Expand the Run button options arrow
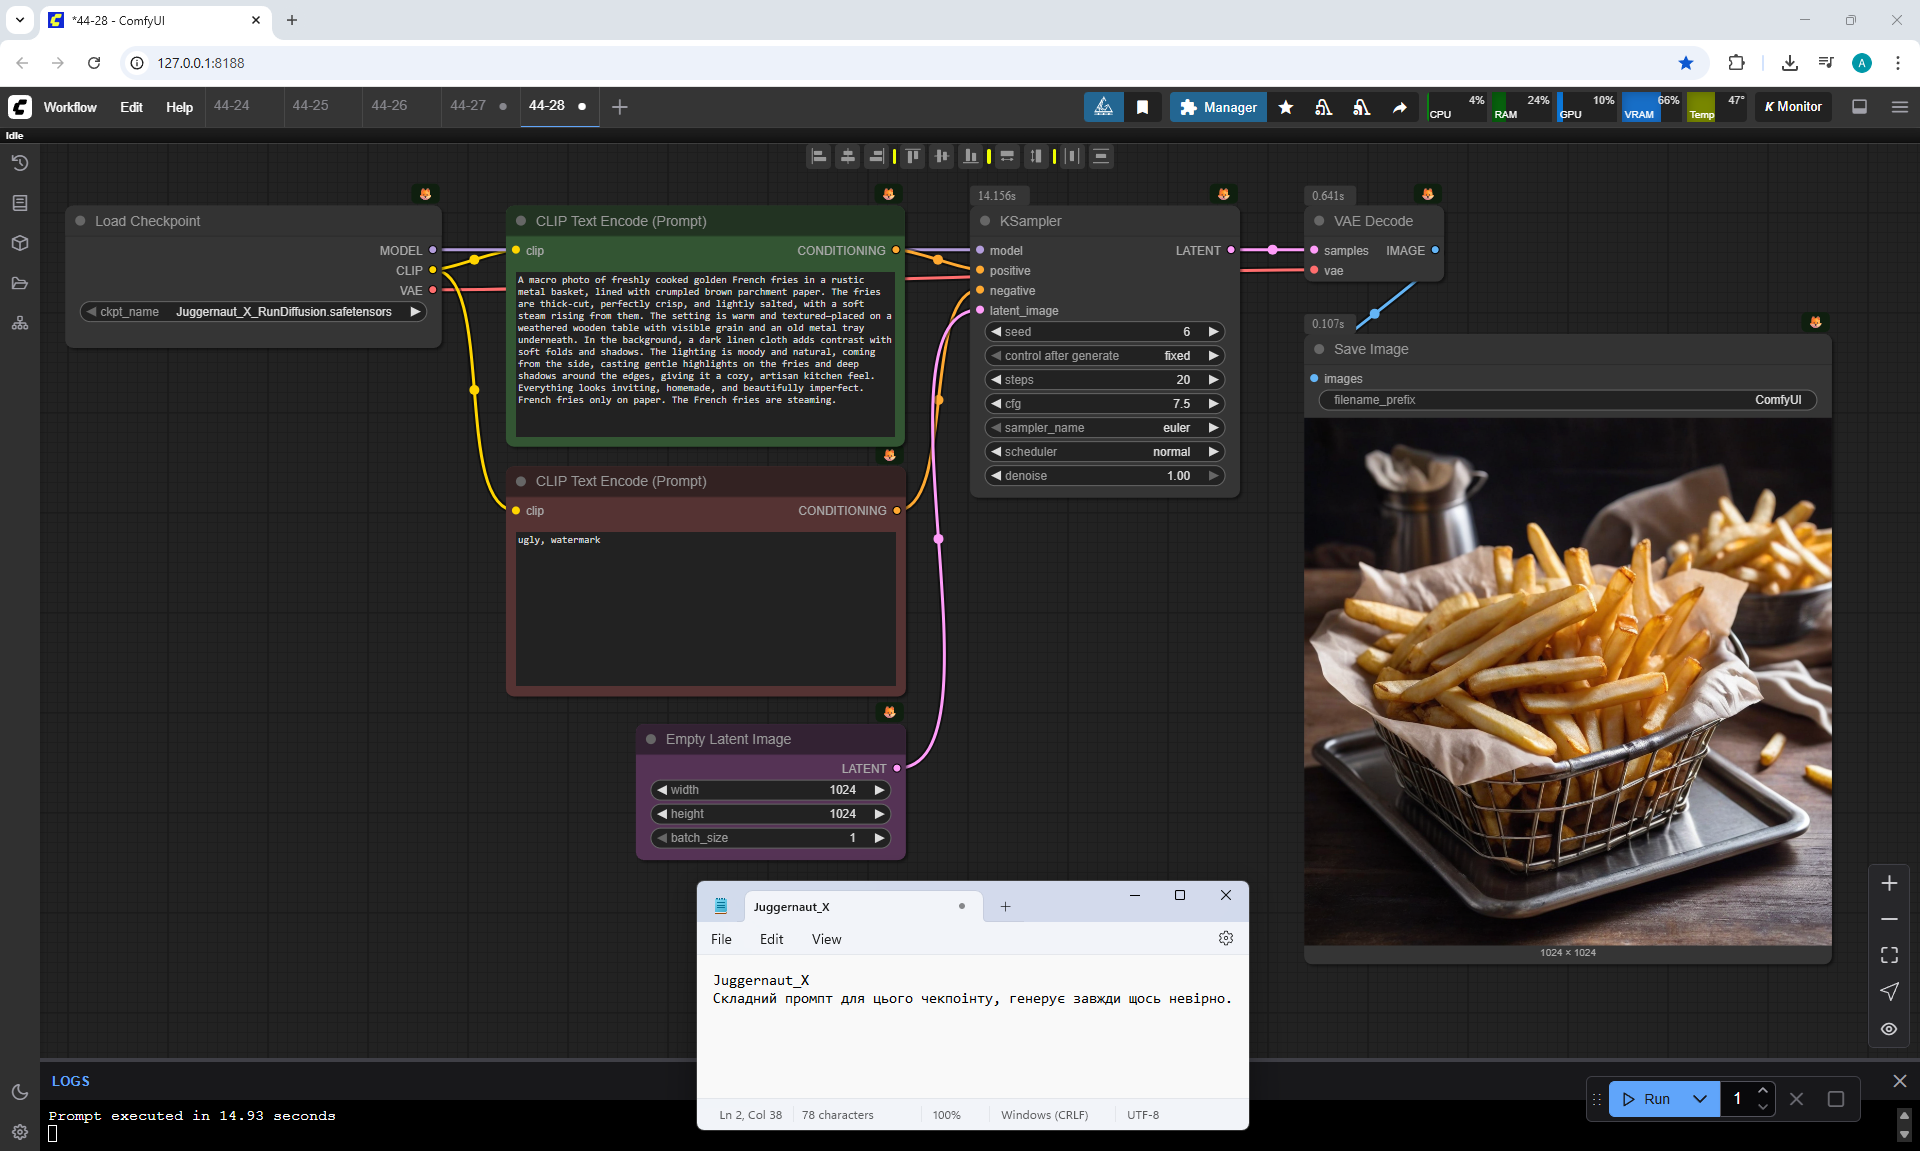The height and width of the screenshot is (1151, 1920). coord(1699,1098)
